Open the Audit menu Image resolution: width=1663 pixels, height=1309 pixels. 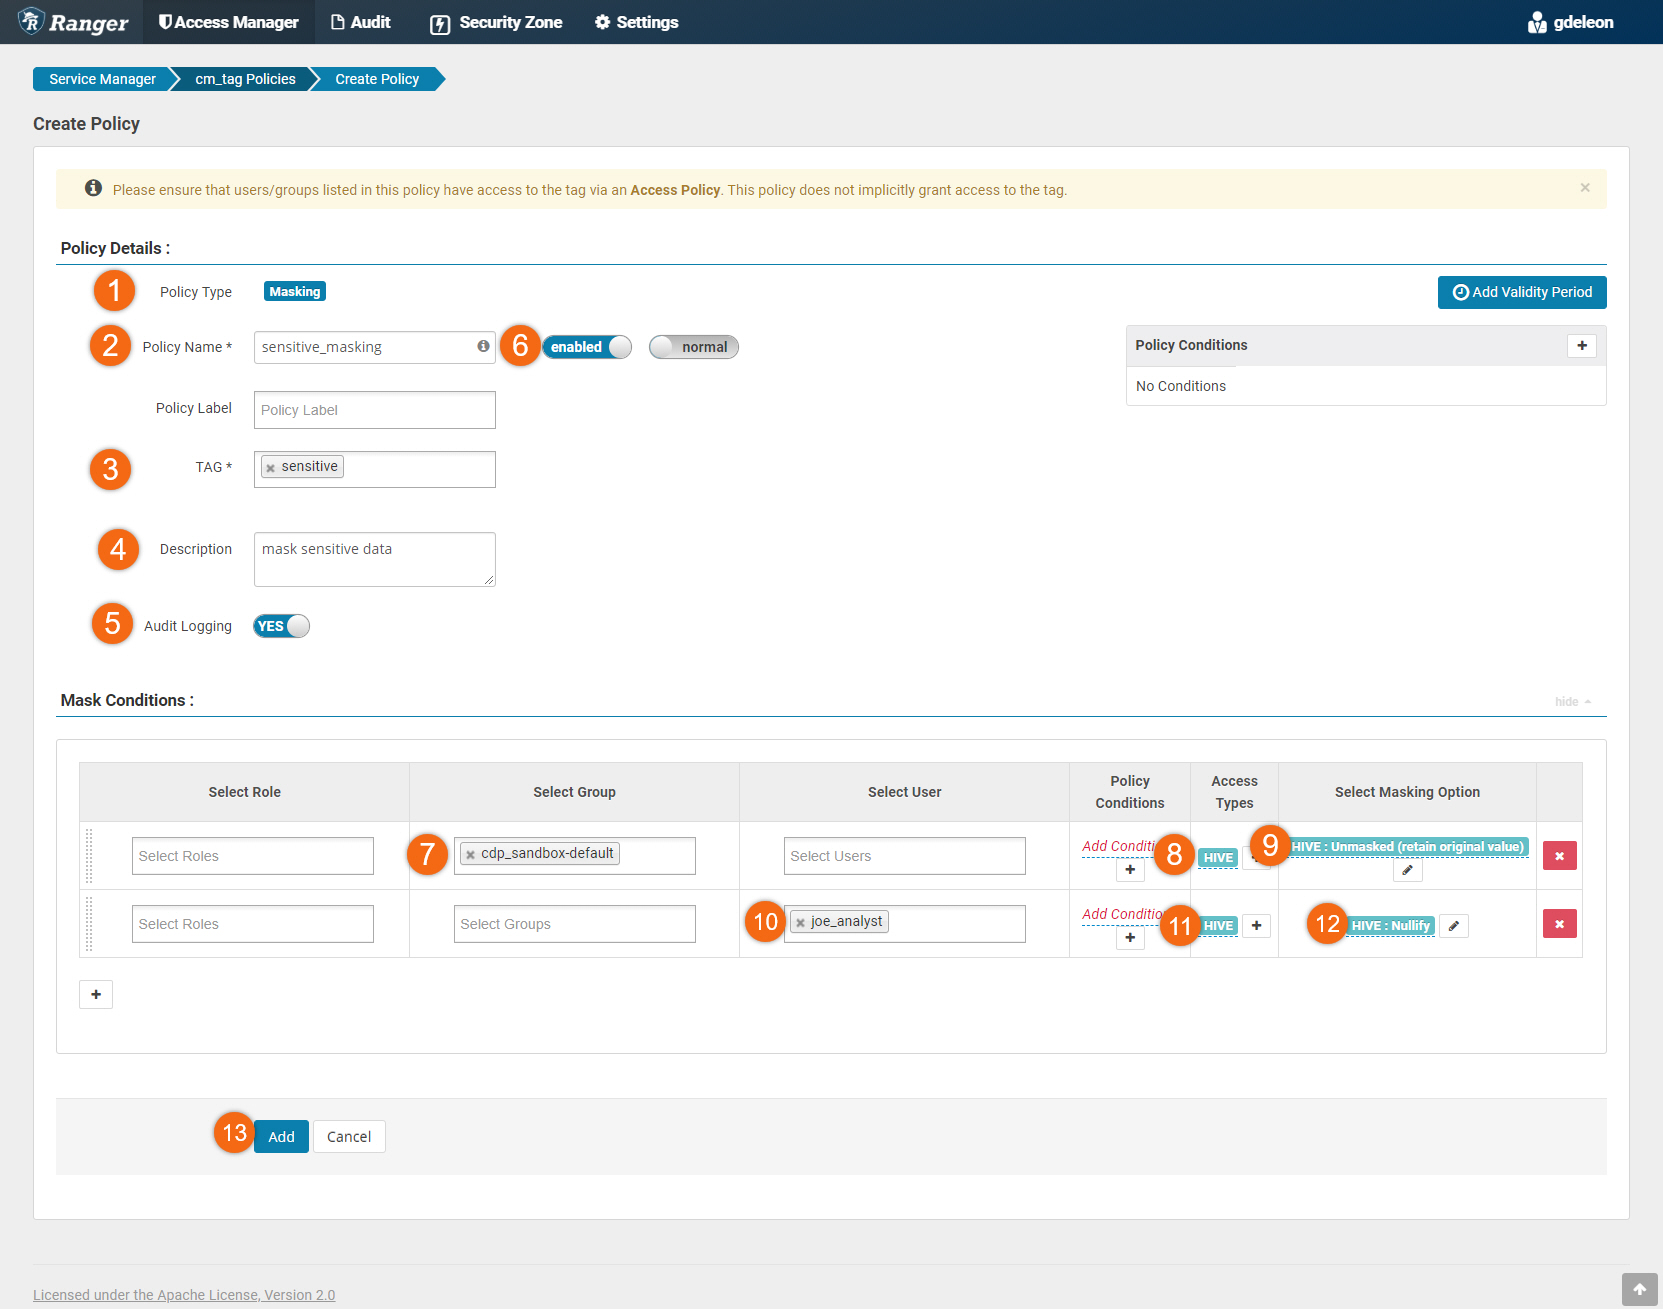pos(360,22)
